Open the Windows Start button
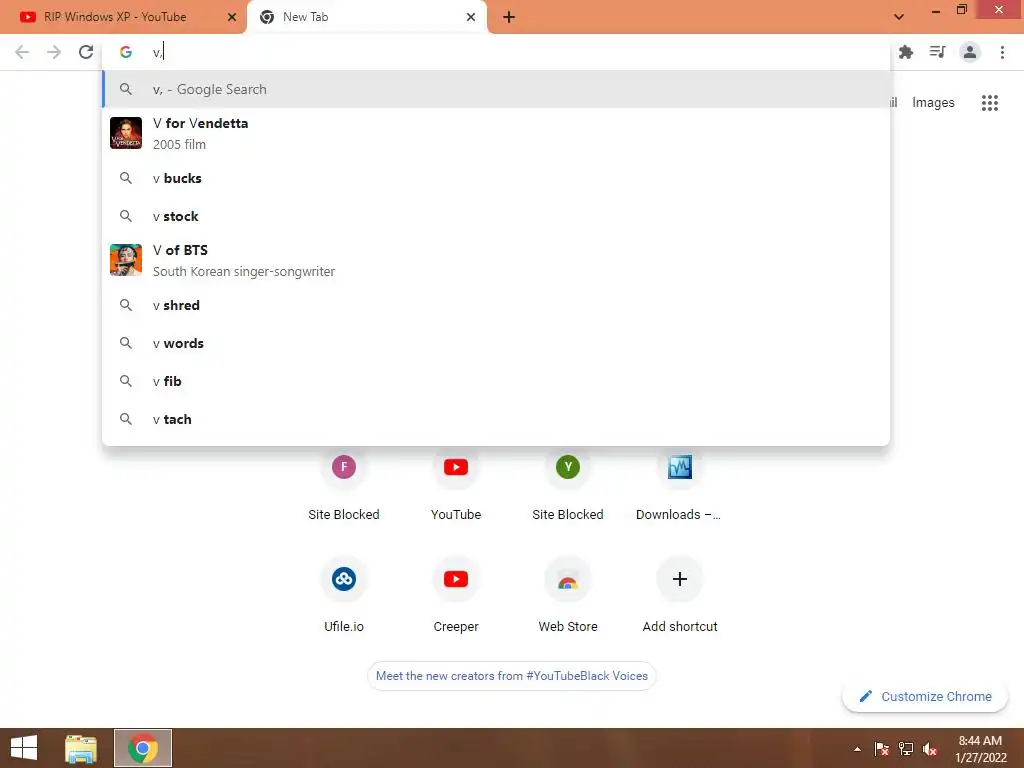 point(24,748)
